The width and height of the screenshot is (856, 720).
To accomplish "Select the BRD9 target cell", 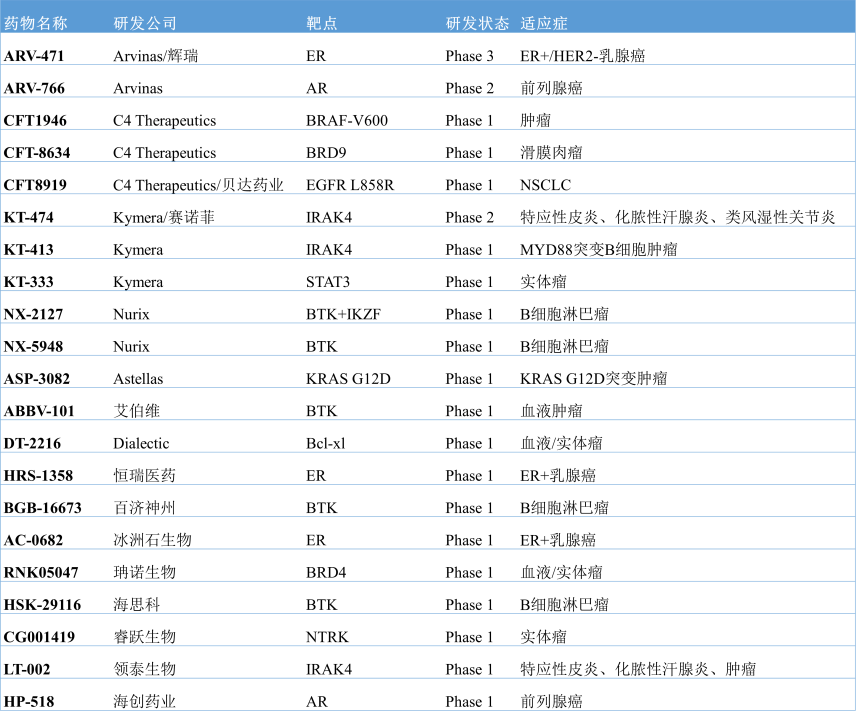I will click(326, 153).
